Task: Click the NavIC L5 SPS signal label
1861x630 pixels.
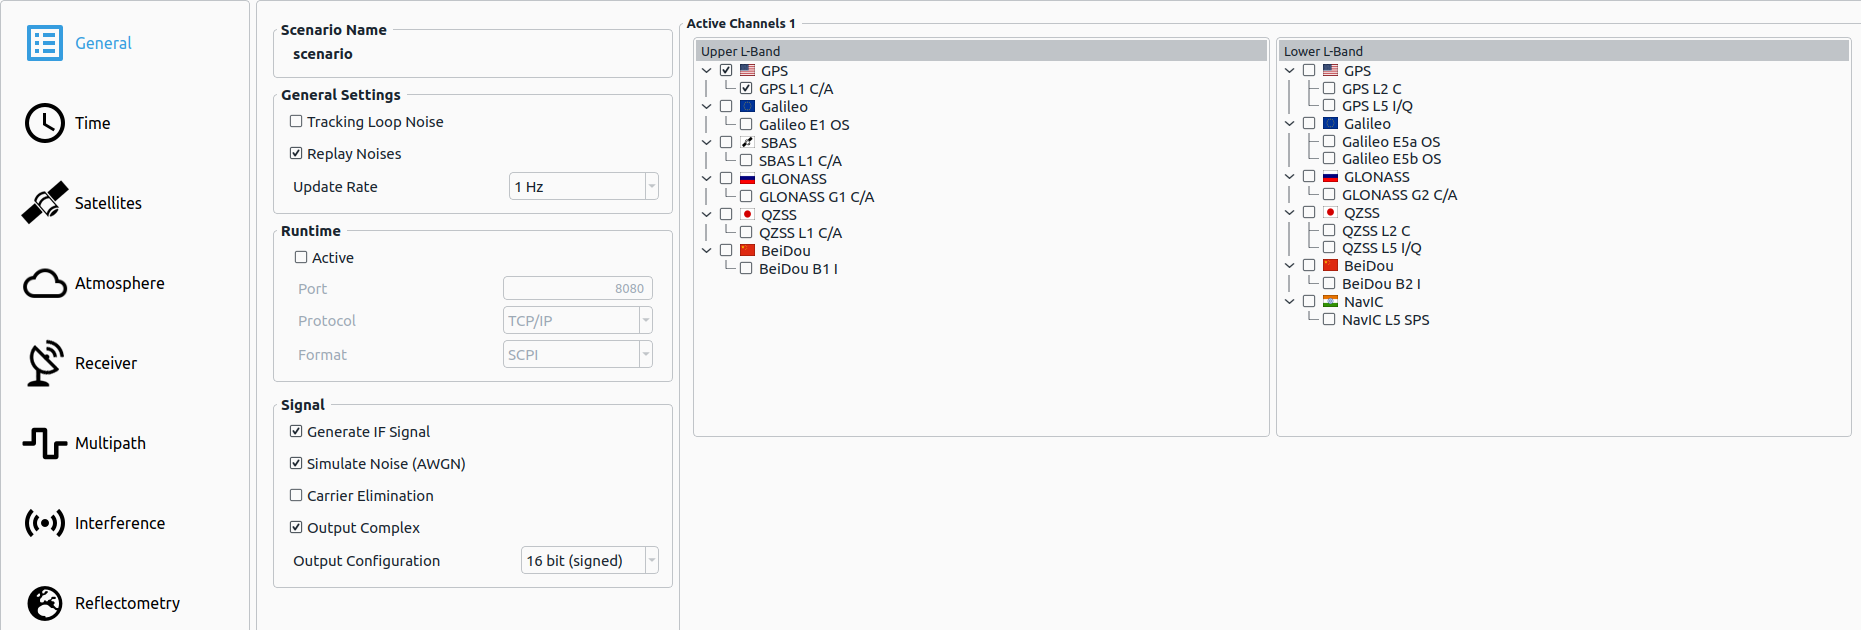Action: click(1385, 320)
